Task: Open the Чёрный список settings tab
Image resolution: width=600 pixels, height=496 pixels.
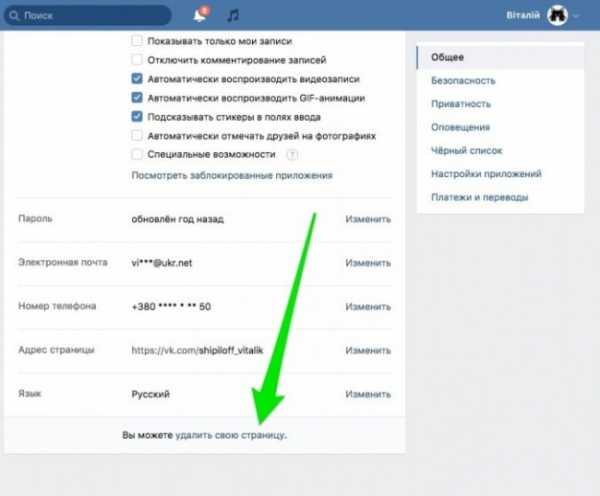Action: point(500,150)
